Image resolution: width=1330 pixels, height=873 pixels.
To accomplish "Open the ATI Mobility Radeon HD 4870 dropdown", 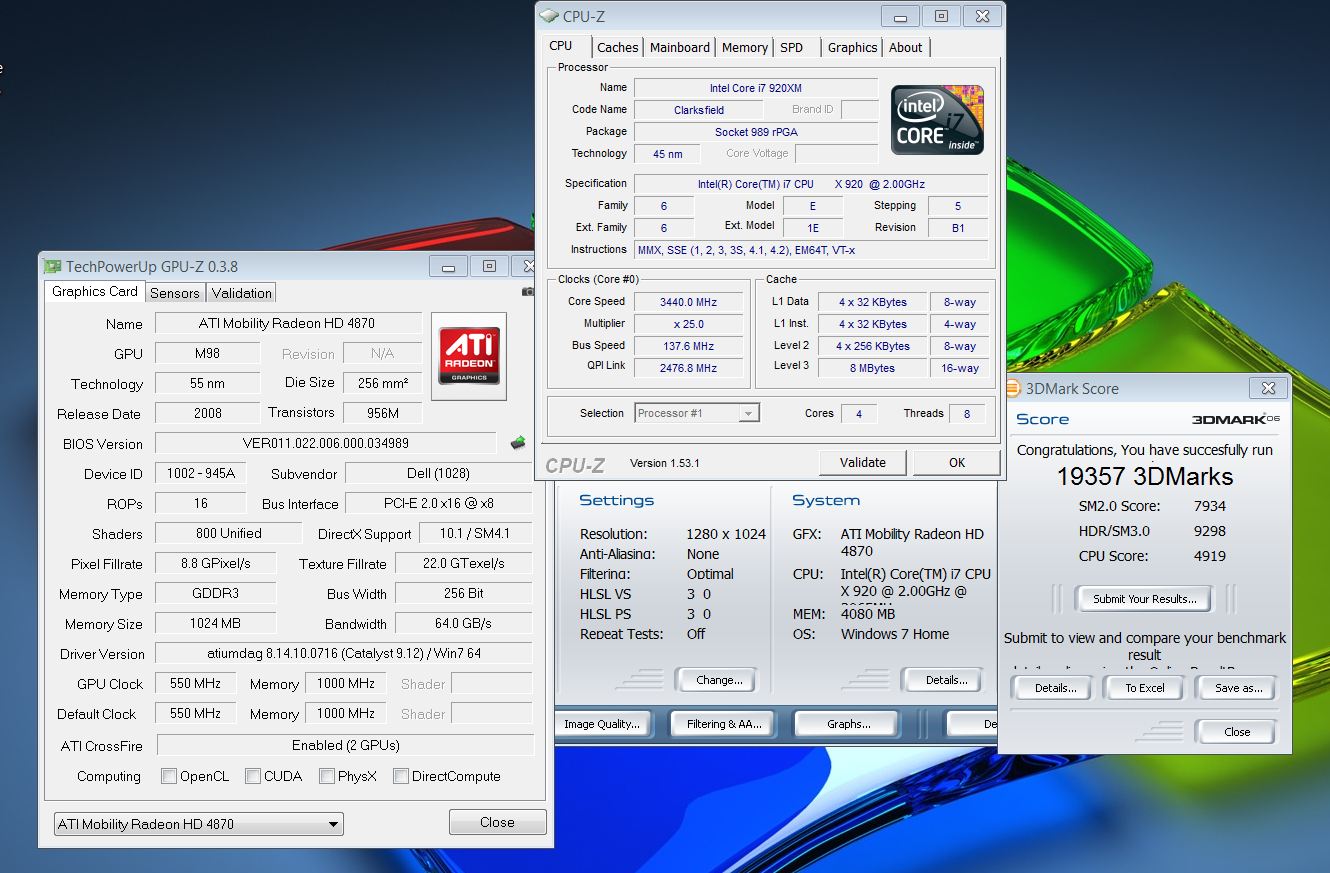I will [x=198, y=824].
